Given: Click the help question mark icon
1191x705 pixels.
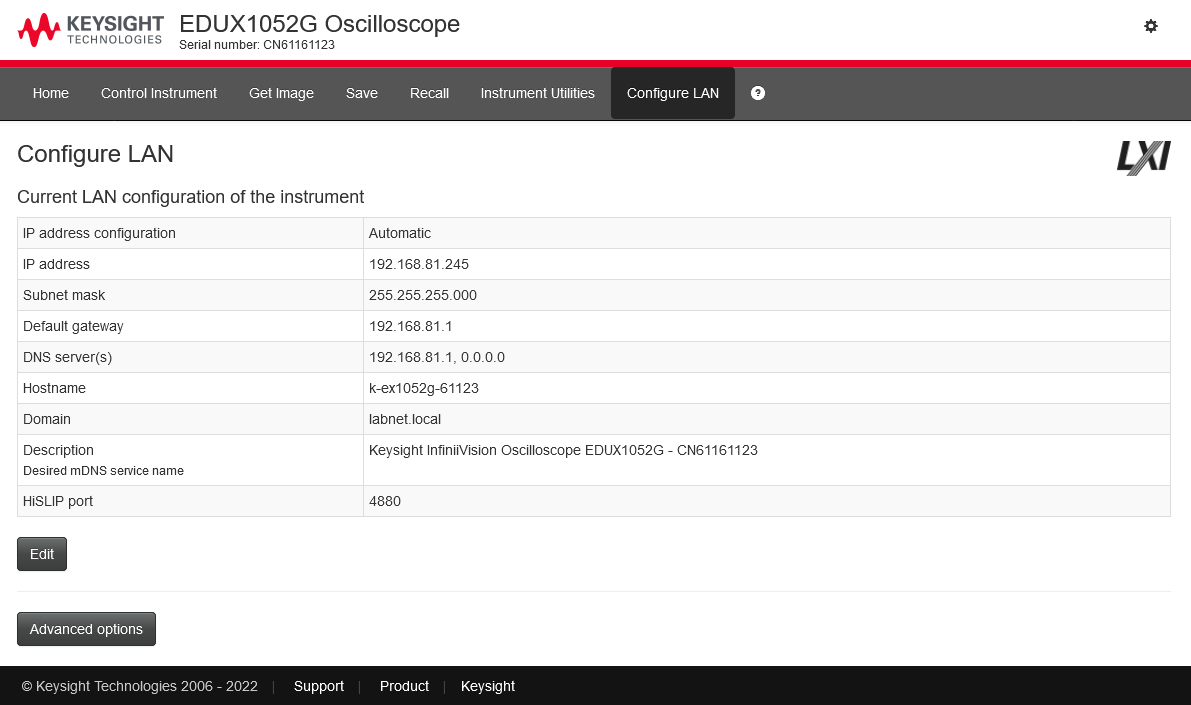Looking at the screenshot, I should [757, 93].
